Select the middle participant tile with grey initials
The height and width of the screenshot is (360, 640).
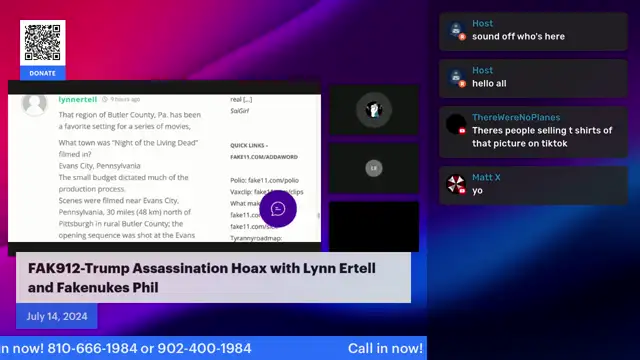(374, 168)
